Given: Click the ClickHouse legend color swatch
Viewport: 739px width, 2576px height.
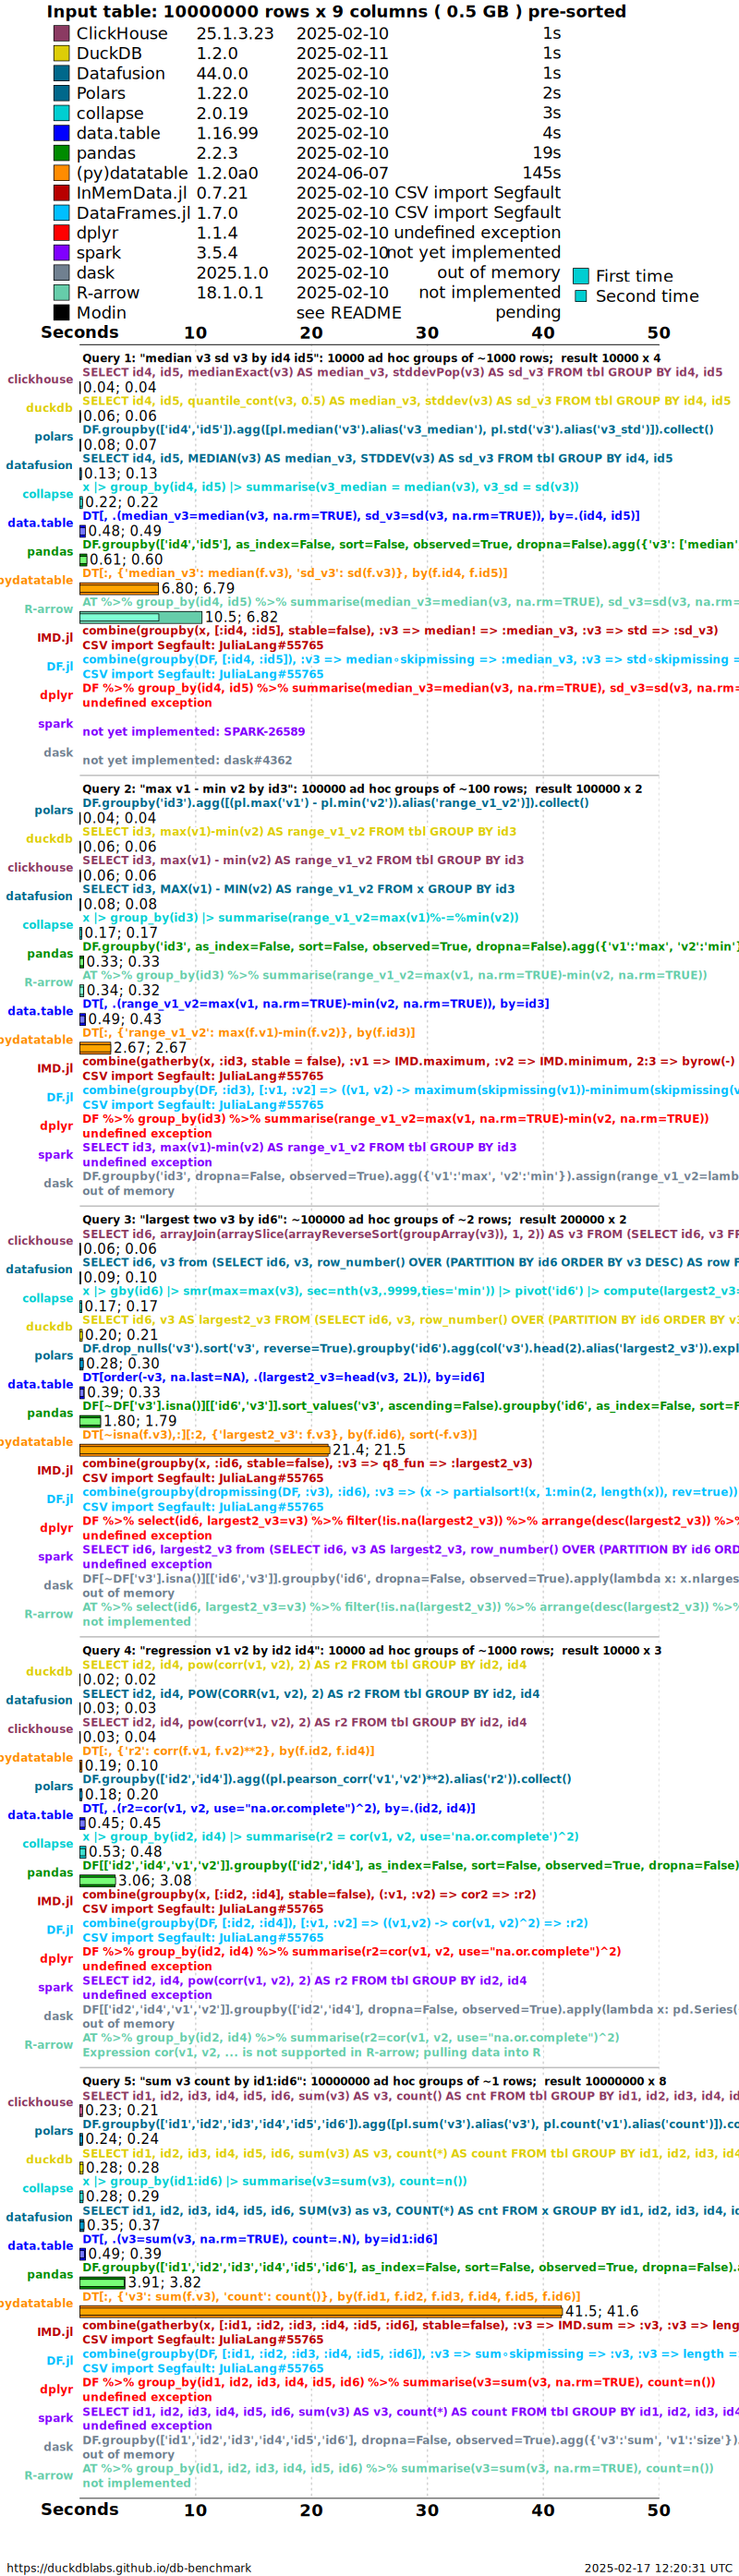Looking at the screenshot, I should click(61, 33).
